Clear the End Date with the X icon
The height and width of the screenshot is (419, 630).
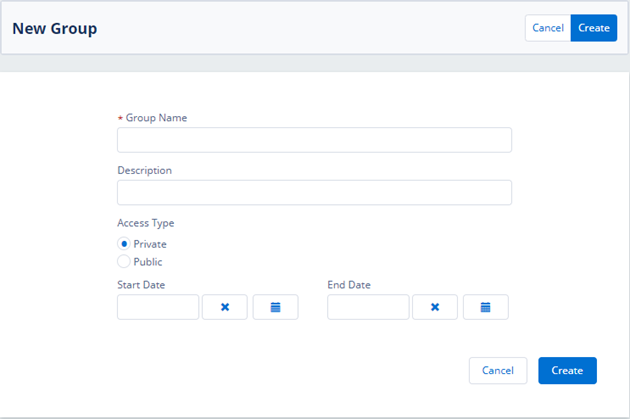[x=435, y=307]
